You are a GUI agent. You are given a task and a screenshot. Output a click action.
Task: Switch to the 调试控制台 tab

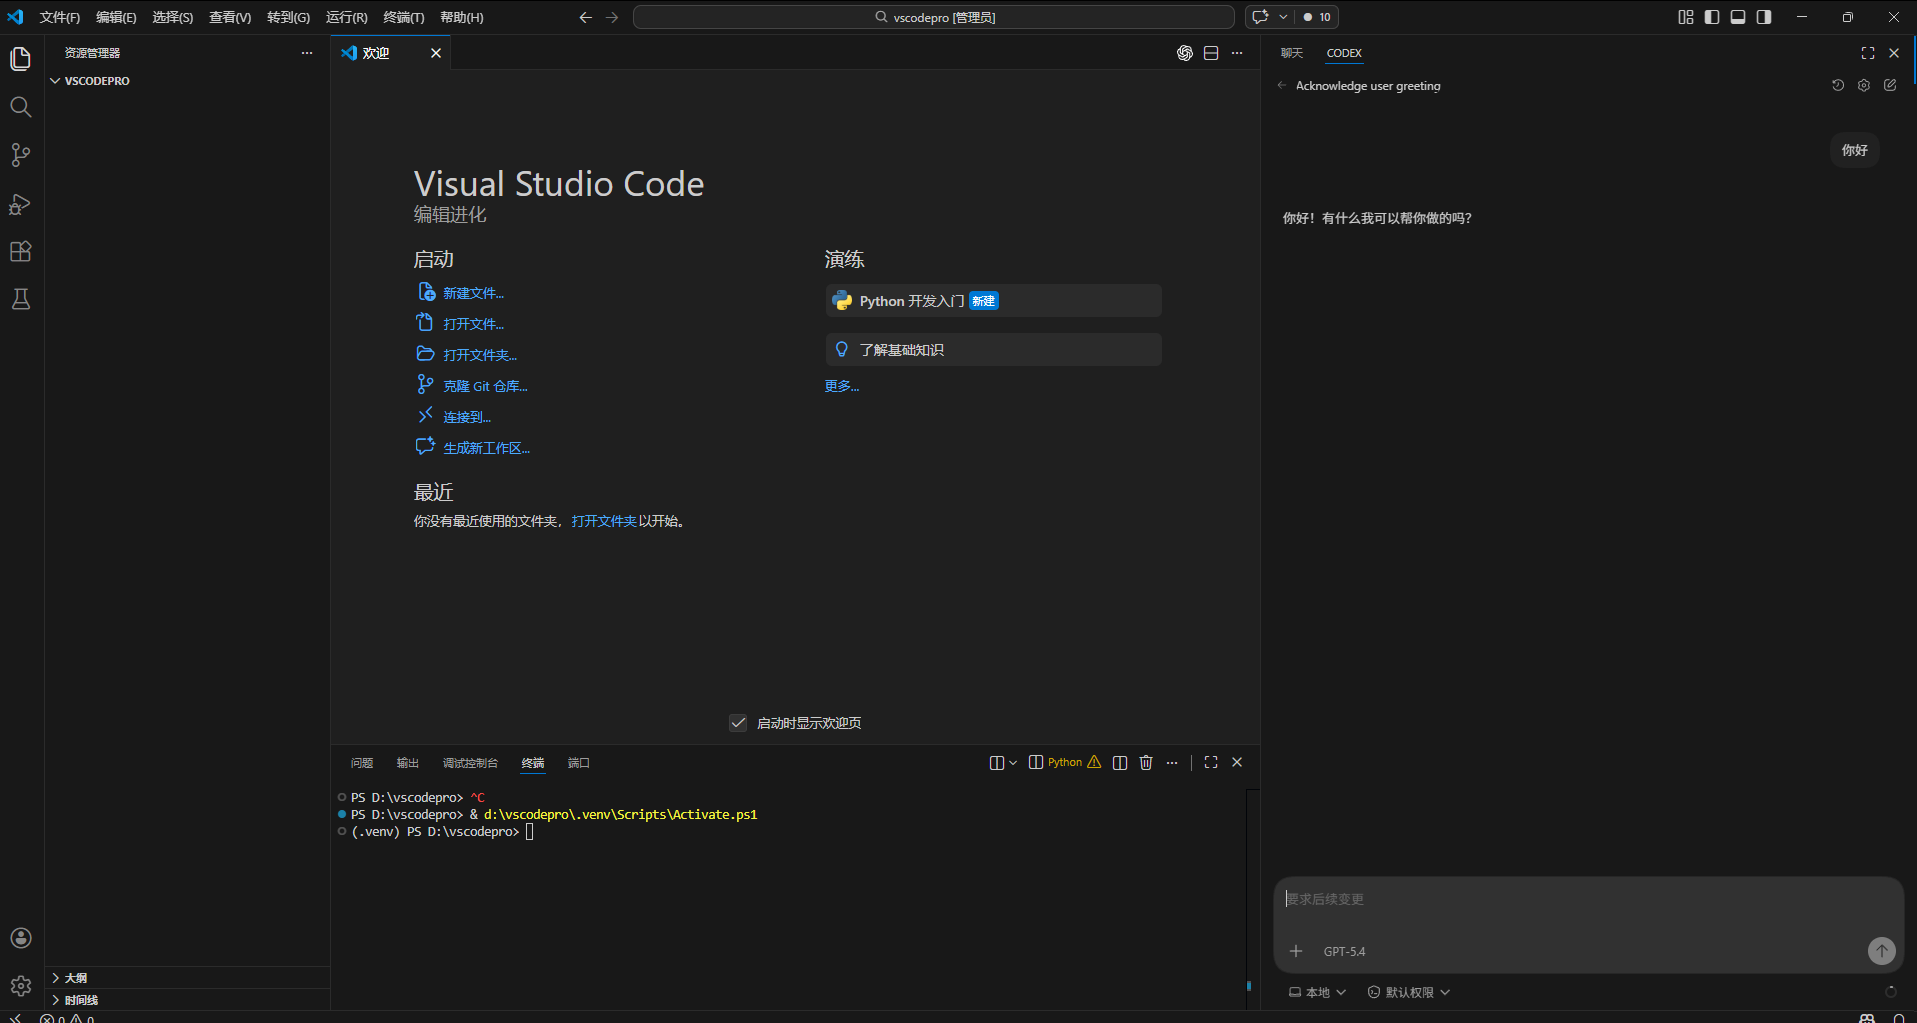coord(470,763)
